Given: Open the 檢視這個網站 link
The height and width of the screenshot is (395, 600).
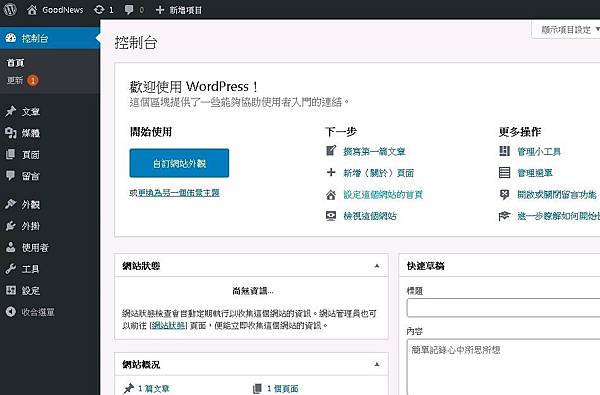Looking at the screenshot, I should click(x=370, y=216).
